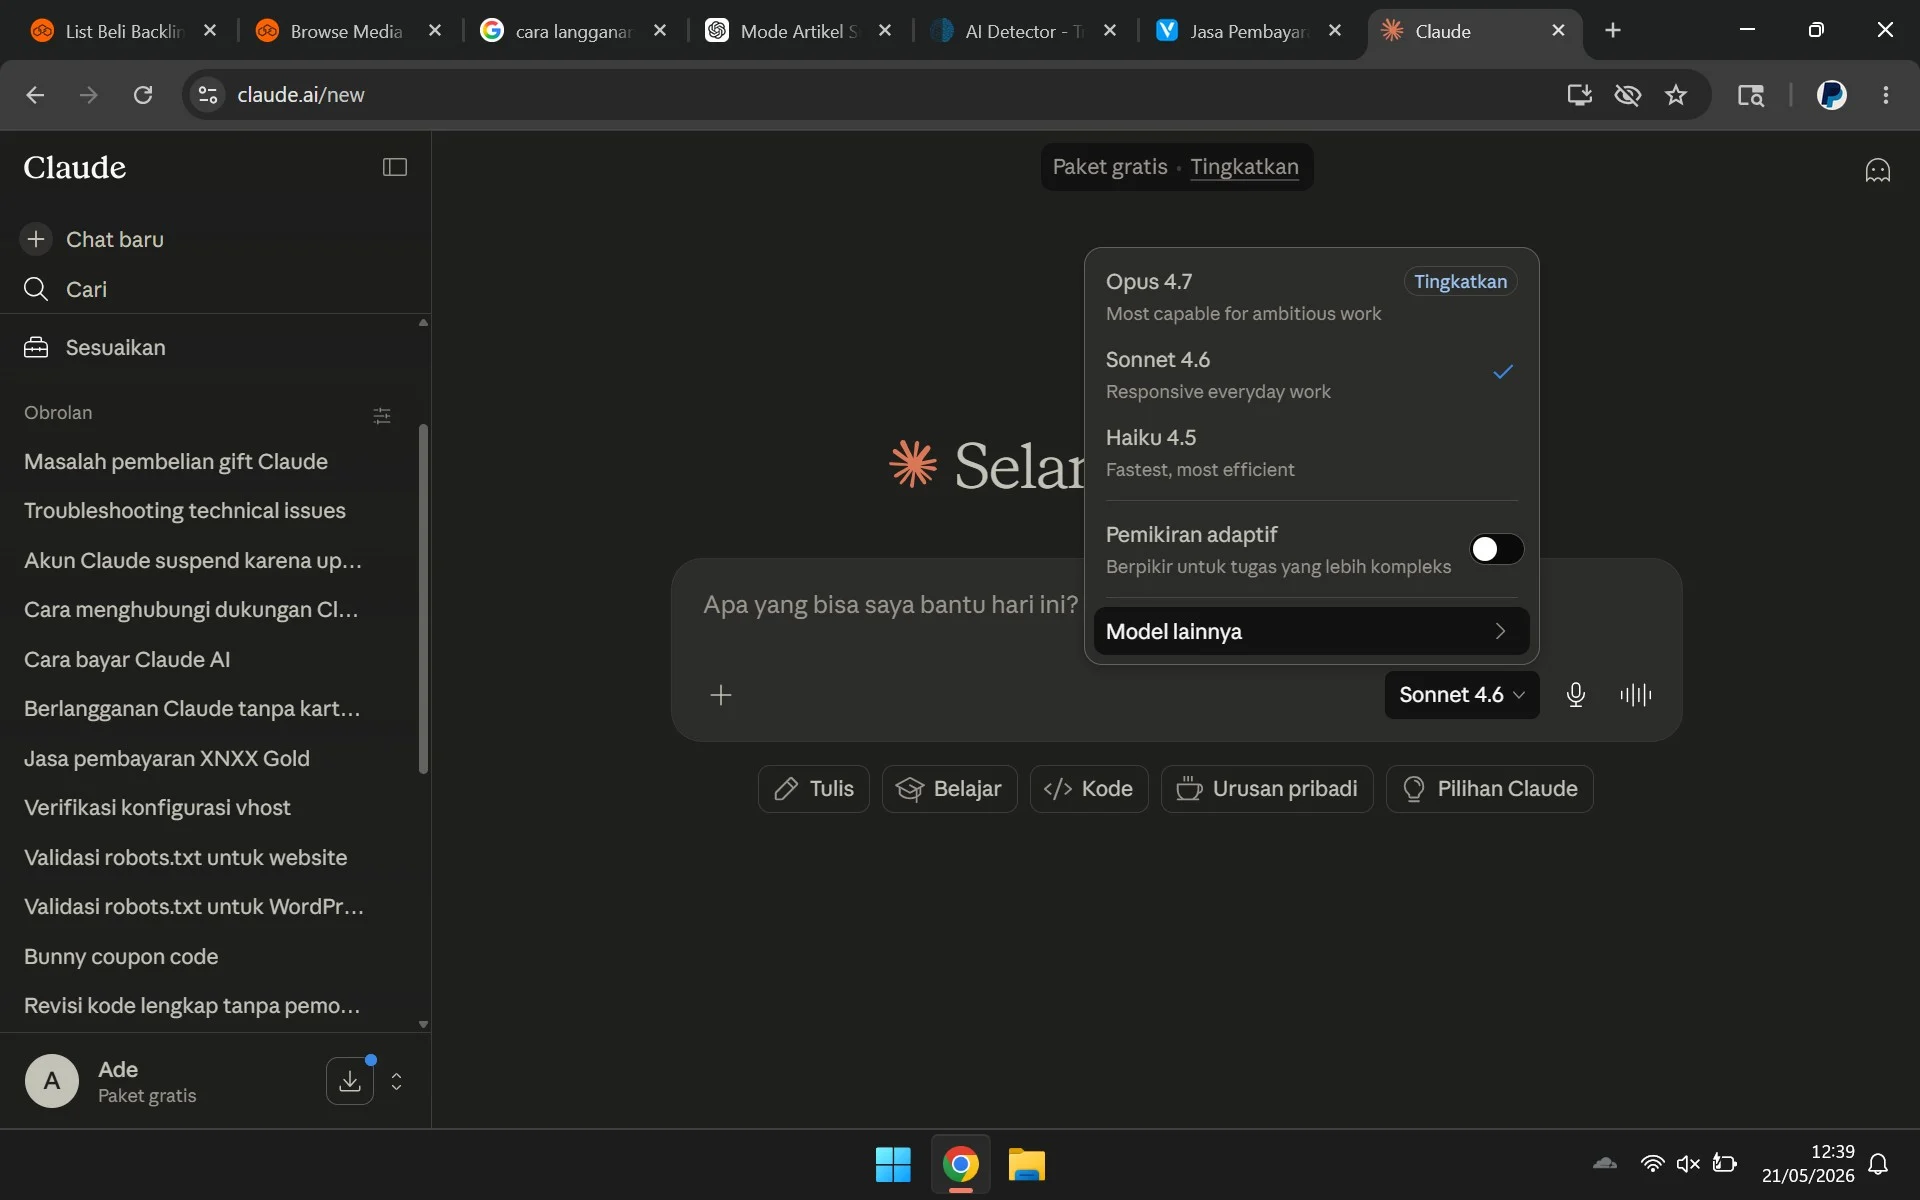Viewport: 1920px width, 1200px height.
Task: Expand the Ade account menu chevrons
Action: 397,1081
